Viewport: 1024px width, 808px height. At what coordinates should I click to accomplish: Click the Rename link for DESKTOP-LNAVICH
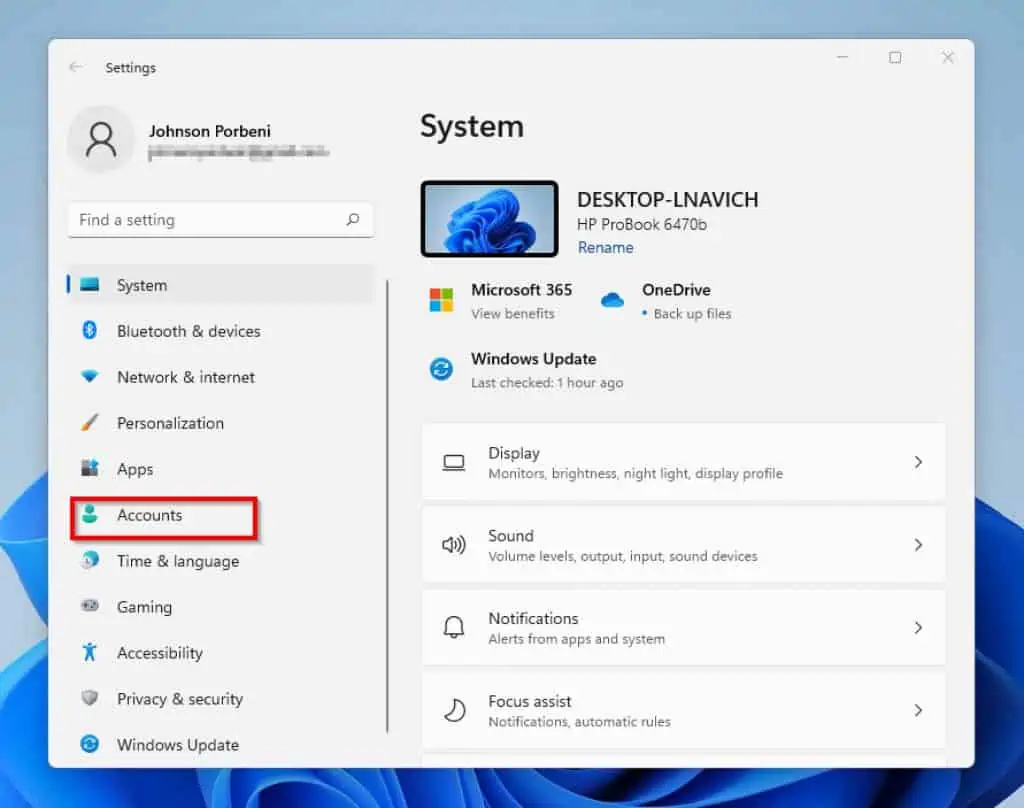click(x=605, y=247)
